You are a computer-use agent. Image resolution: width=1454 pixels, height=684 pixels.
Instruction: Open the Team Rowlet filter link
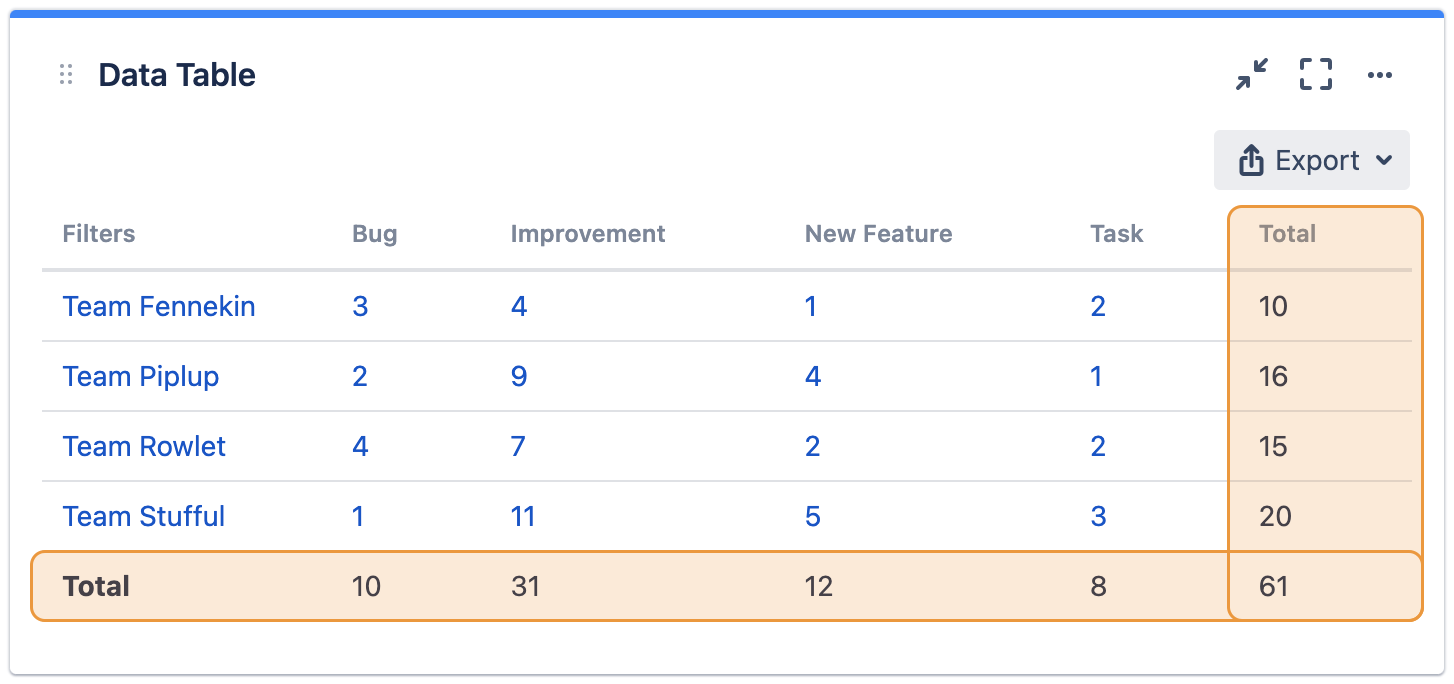coord(144,447)
